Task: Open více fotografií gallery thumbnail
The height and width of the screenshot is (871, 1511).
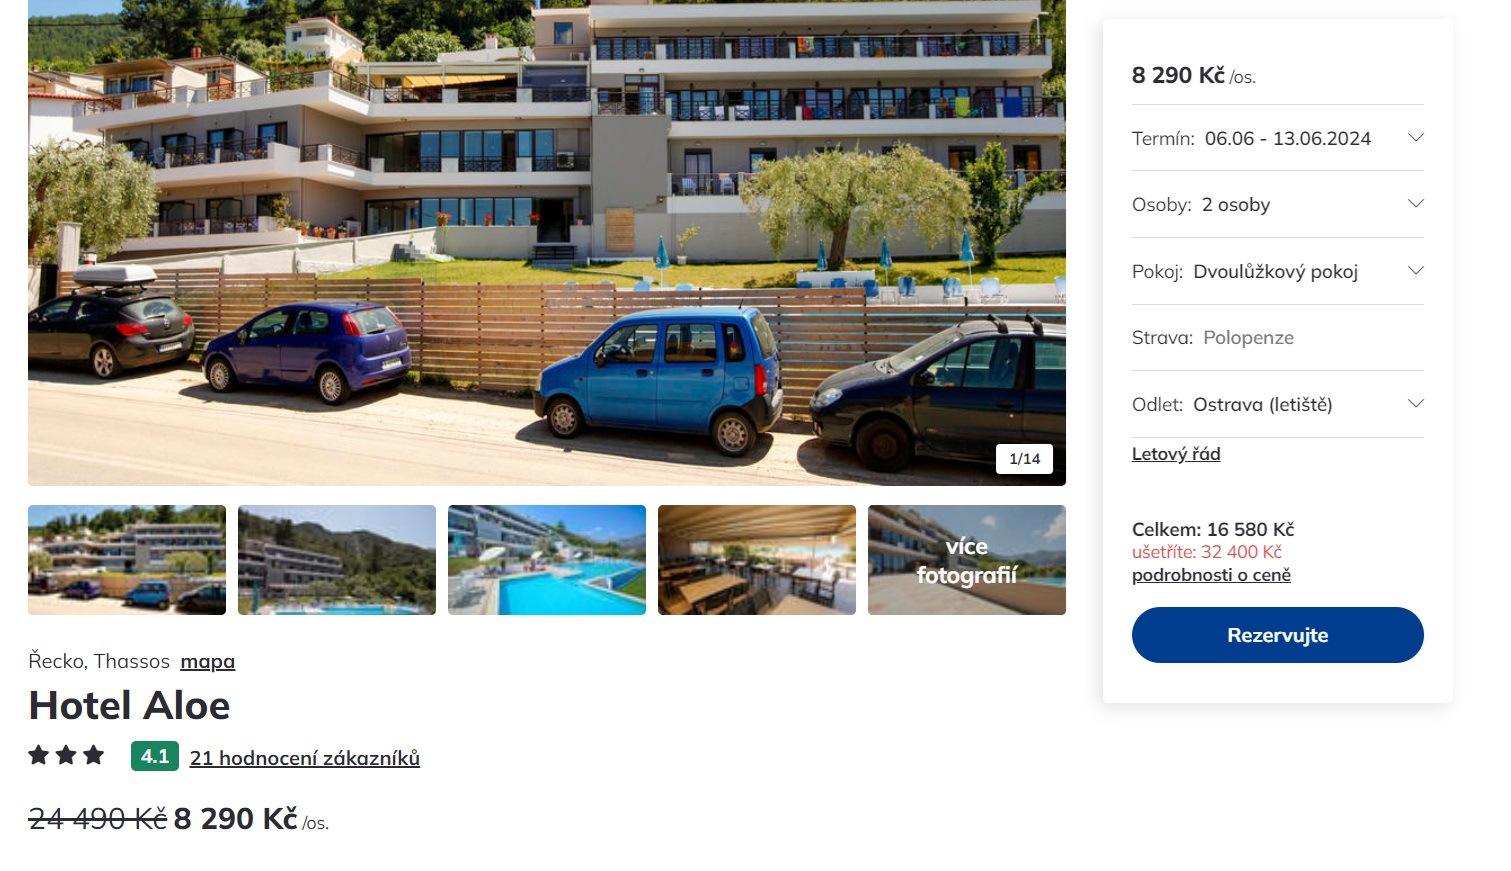Action: 967,560
